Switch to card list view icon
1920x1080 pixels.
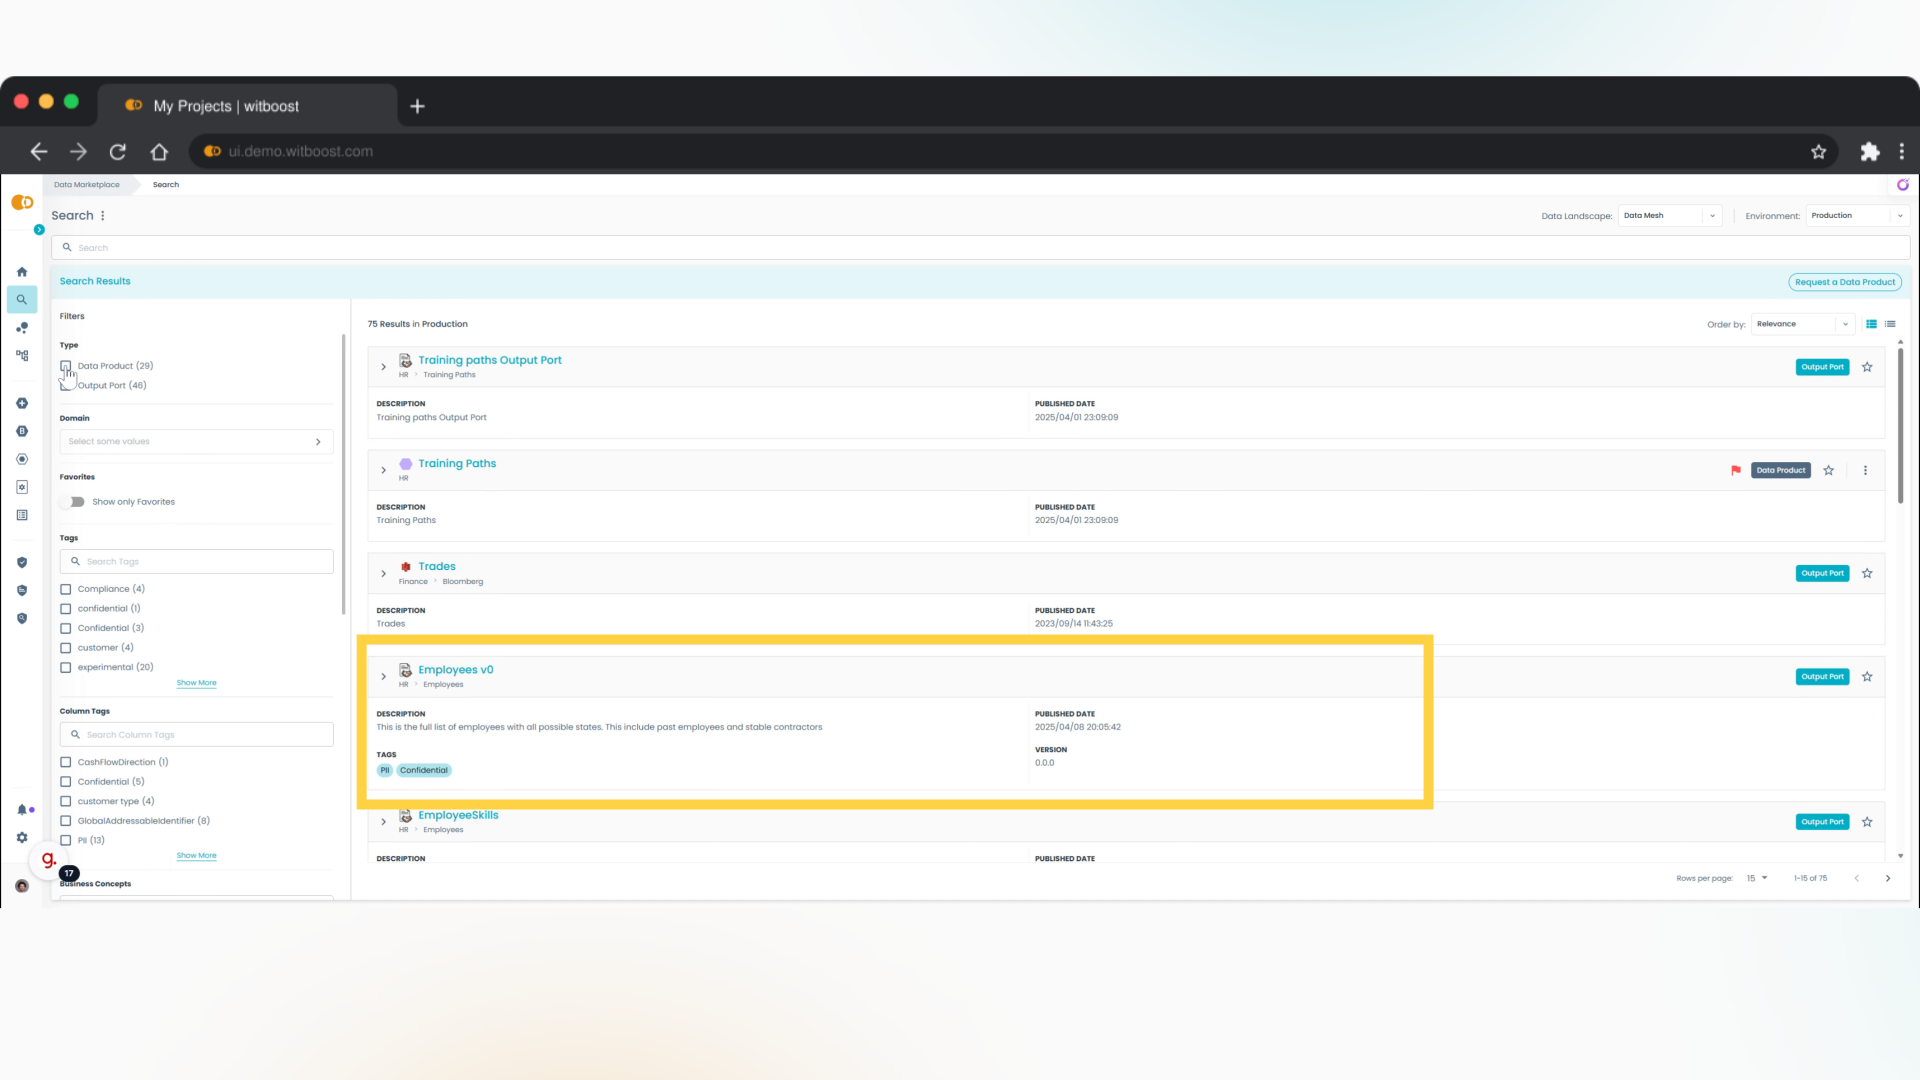1872,324
